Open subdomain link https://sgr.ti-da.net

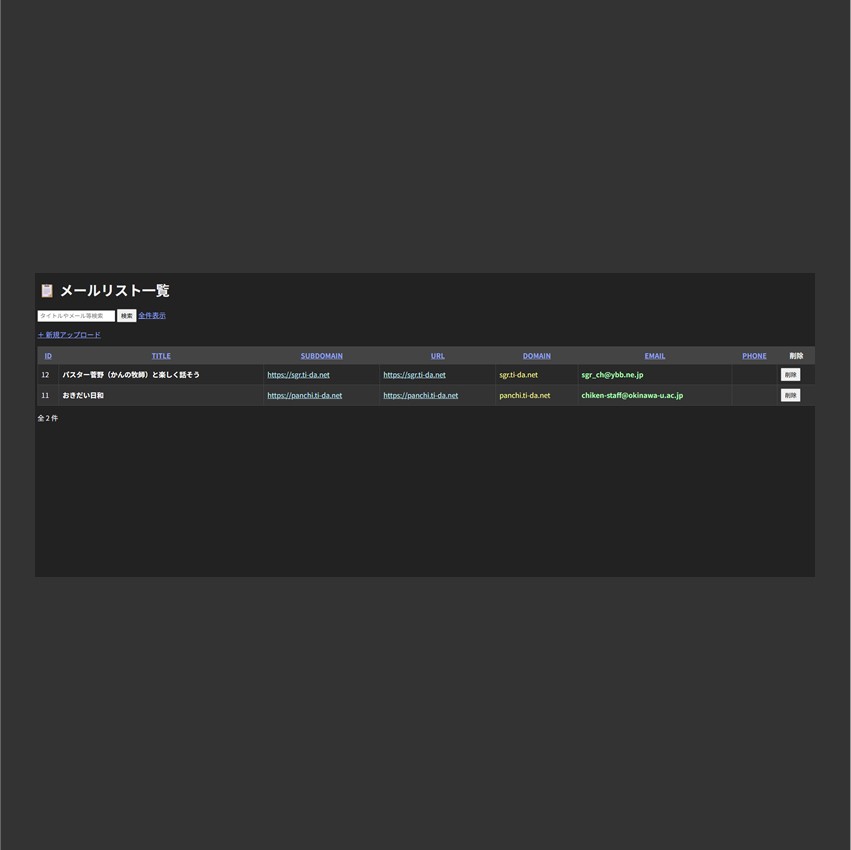(298, 375)
